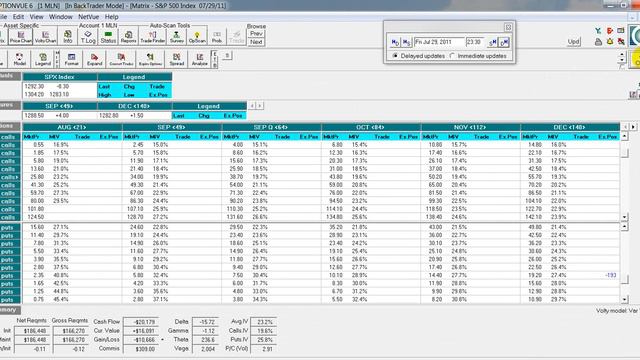
Task: Launch the Trade Finder tool
Action: click(x=152, y=37)
